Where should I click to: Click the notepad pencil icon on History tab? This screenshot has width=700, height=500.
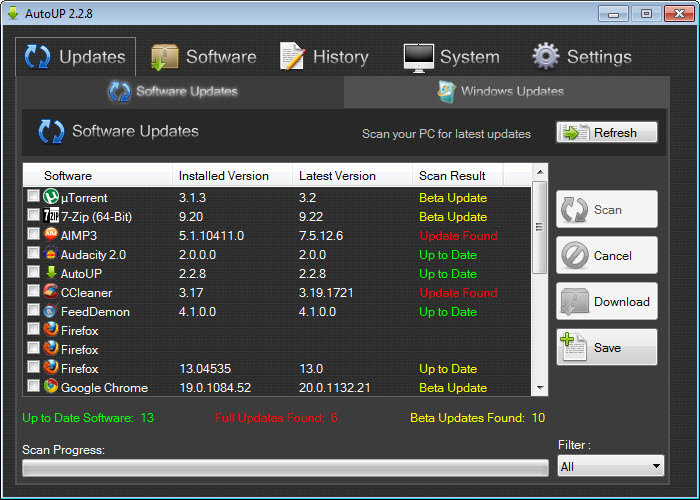click(292, 56)
